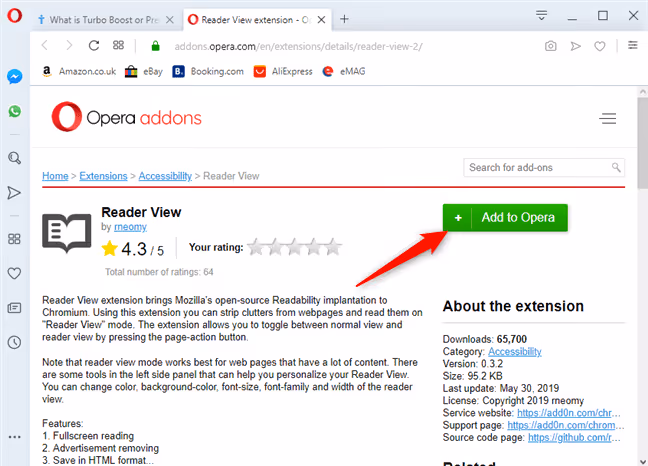Click the search magnifier in add-ons search
The height and width of the screenshot is (466, 648).
616,167
